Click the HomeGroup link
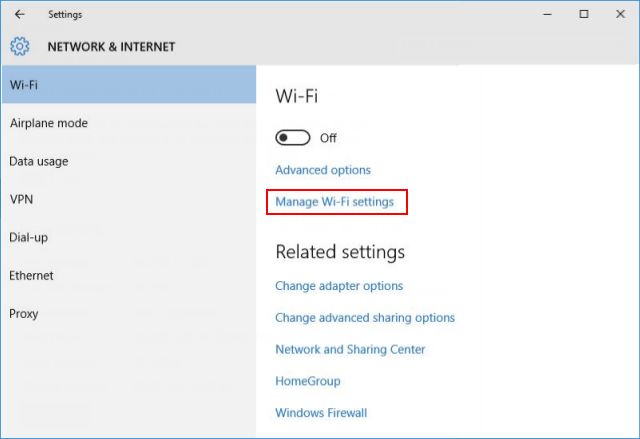The image size is (640, 439). pos(308,381)
